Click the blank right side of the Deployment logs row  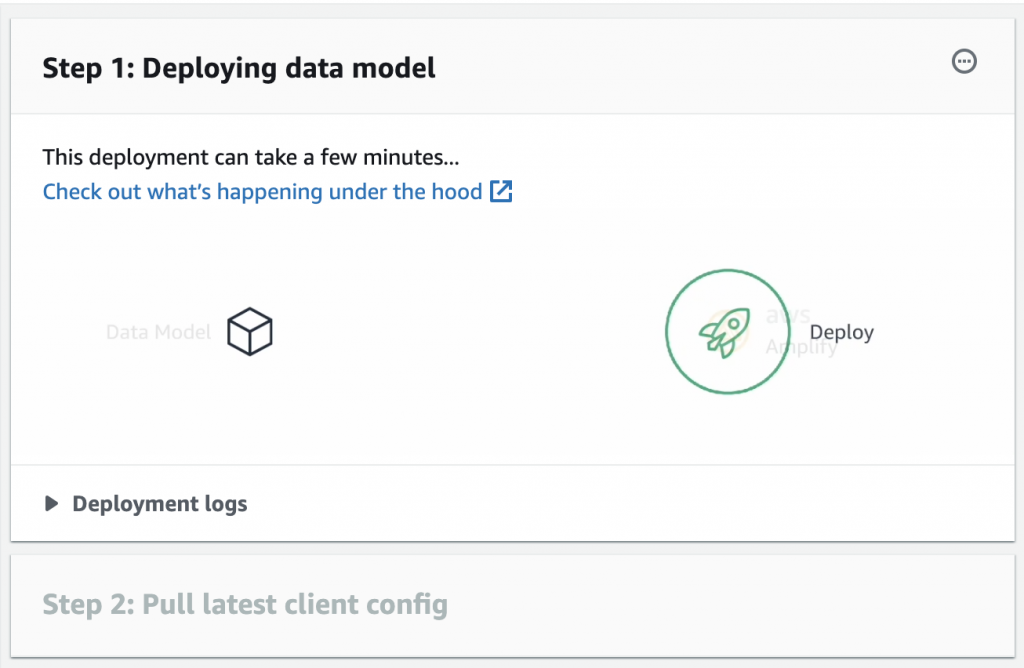700,504
